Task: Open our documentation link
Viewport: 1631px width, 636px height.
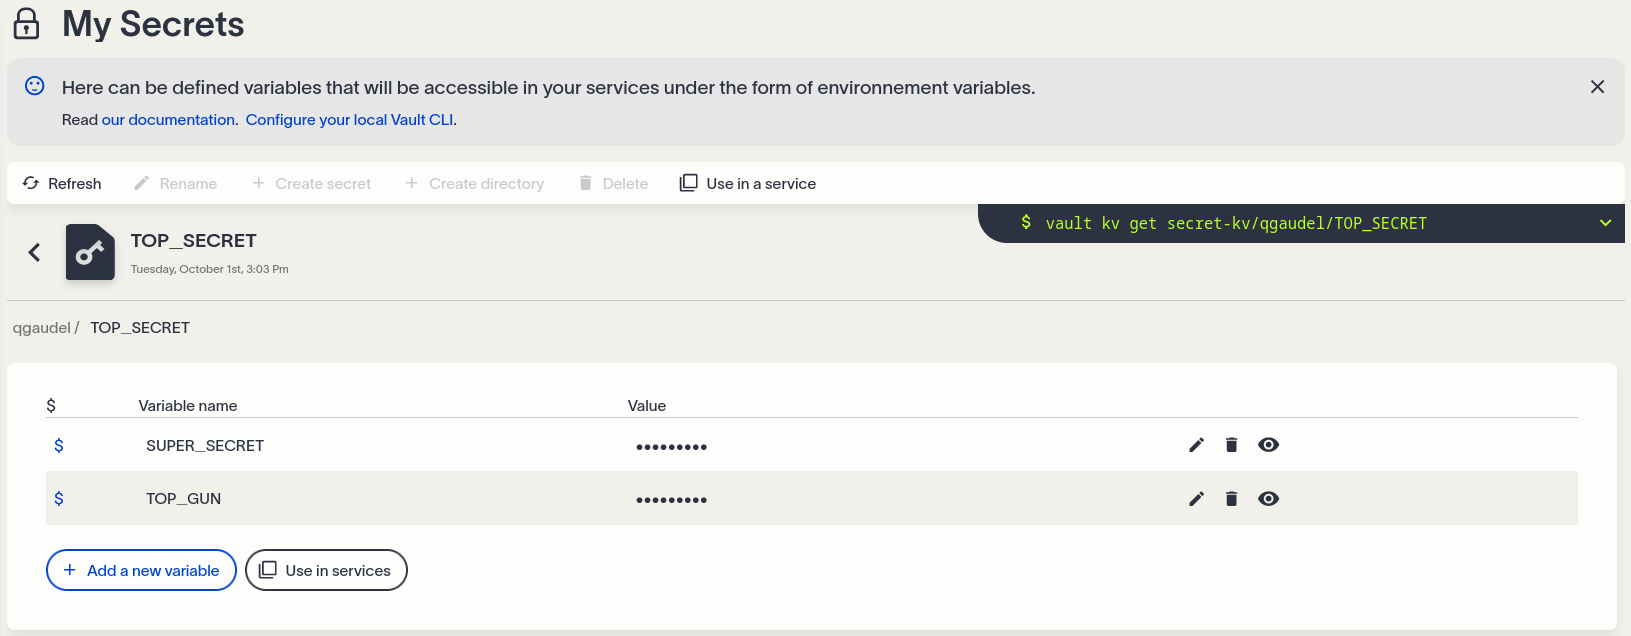Action: 169,120
